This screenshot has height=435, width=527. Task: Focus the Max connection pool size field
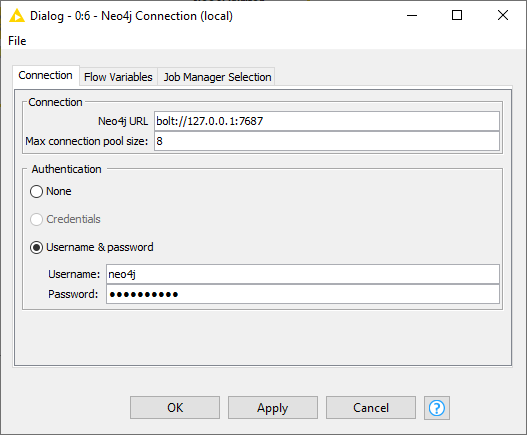click(x=327, y=141)
